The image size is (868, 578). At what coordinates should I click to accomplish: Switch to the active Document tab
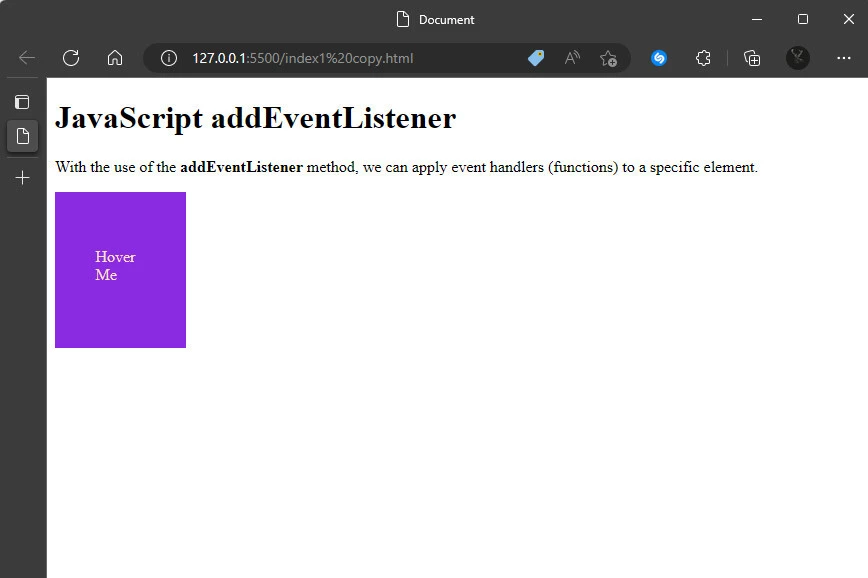(22, 136)
